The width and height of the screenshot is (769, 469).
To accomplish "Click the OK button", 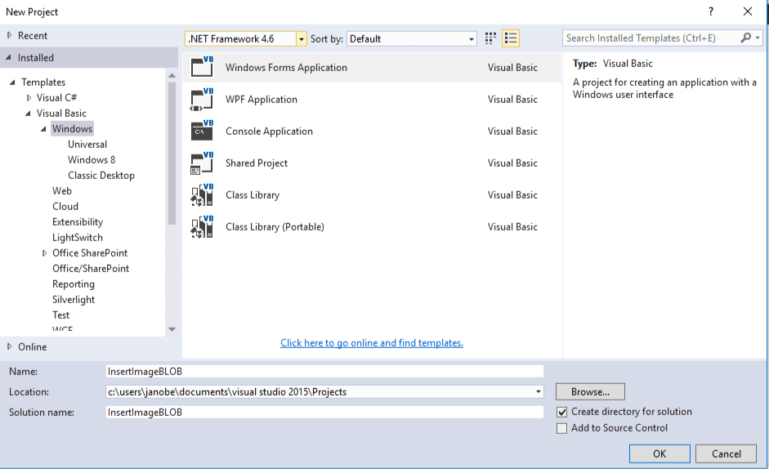I will click(660, 454).
